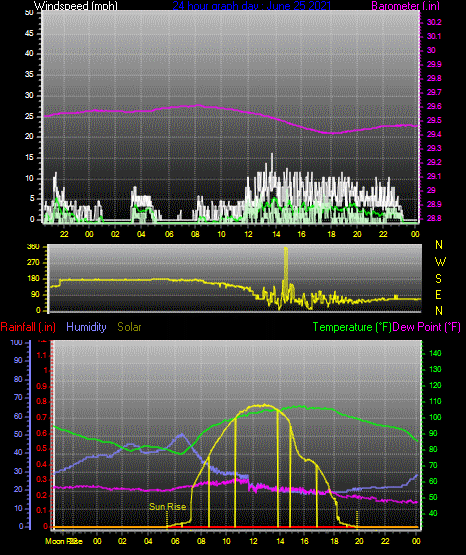
Task: Click the 270 value on the wind direction axis
Action: point(33,263)
